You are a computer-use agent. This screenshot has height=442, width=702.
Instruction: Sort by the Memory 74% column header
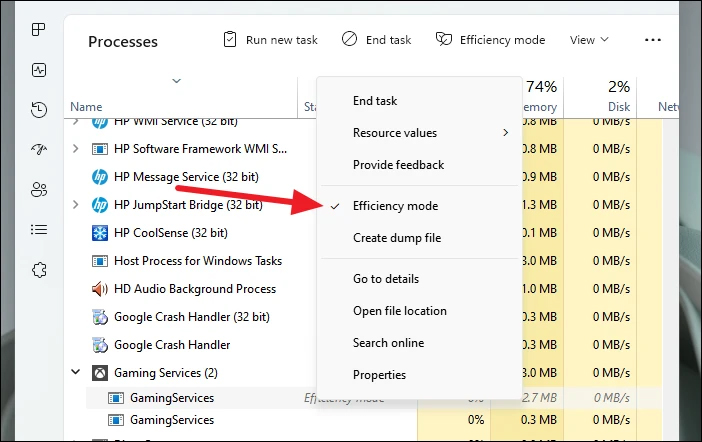540,96
